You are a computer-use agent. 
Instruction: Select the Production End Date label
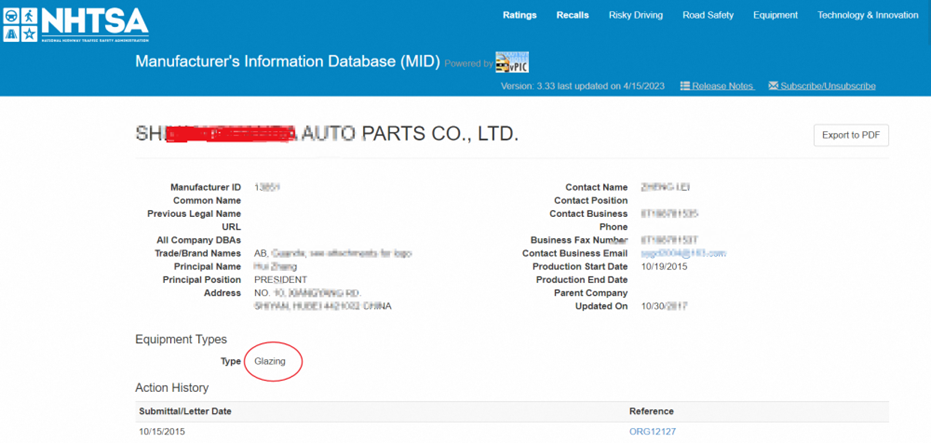(582, 280)
